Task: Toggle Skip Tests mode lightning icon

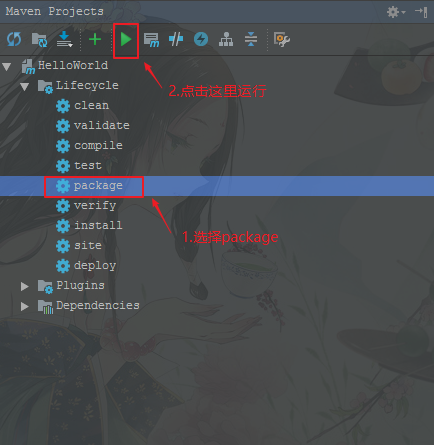Action: coord(201,39)
